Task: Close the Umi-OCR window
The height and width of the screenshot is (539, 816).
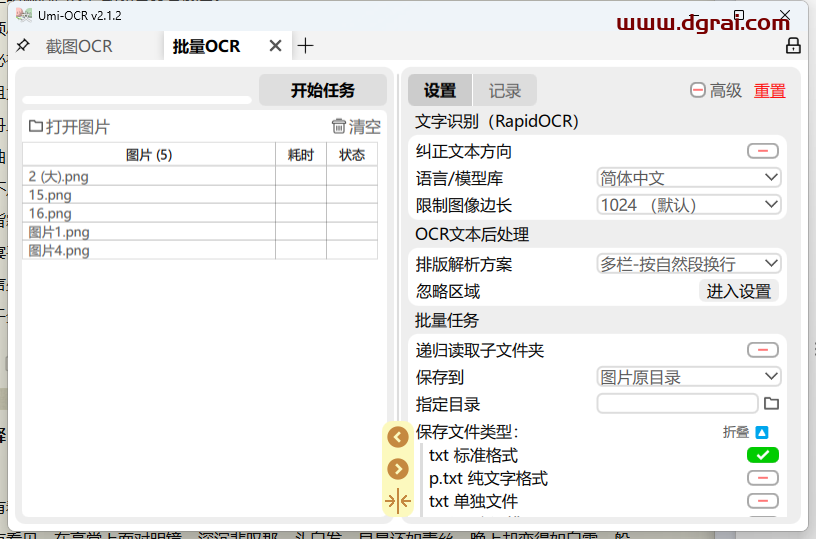Action: click(785, 15)
